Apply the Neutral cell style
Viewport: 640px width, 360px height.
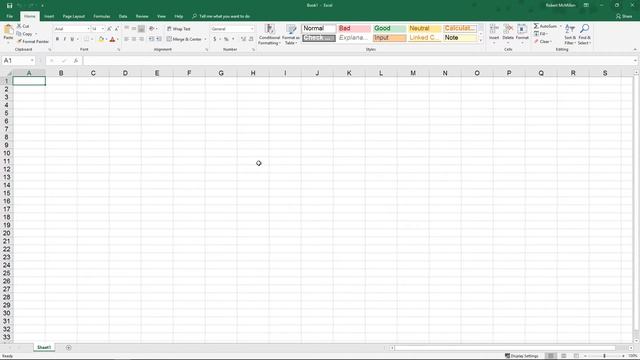tap(424, 28)
